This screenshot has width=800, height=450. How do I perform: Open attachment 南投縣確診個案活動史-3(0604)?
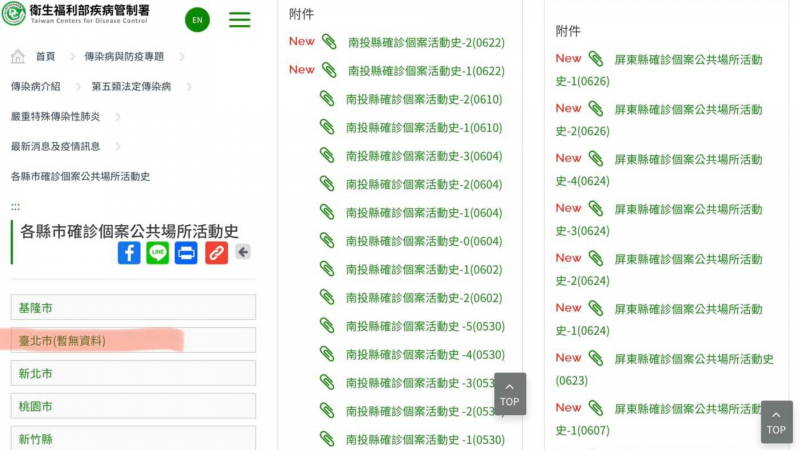pyautogui.click(x=423, y=156)
